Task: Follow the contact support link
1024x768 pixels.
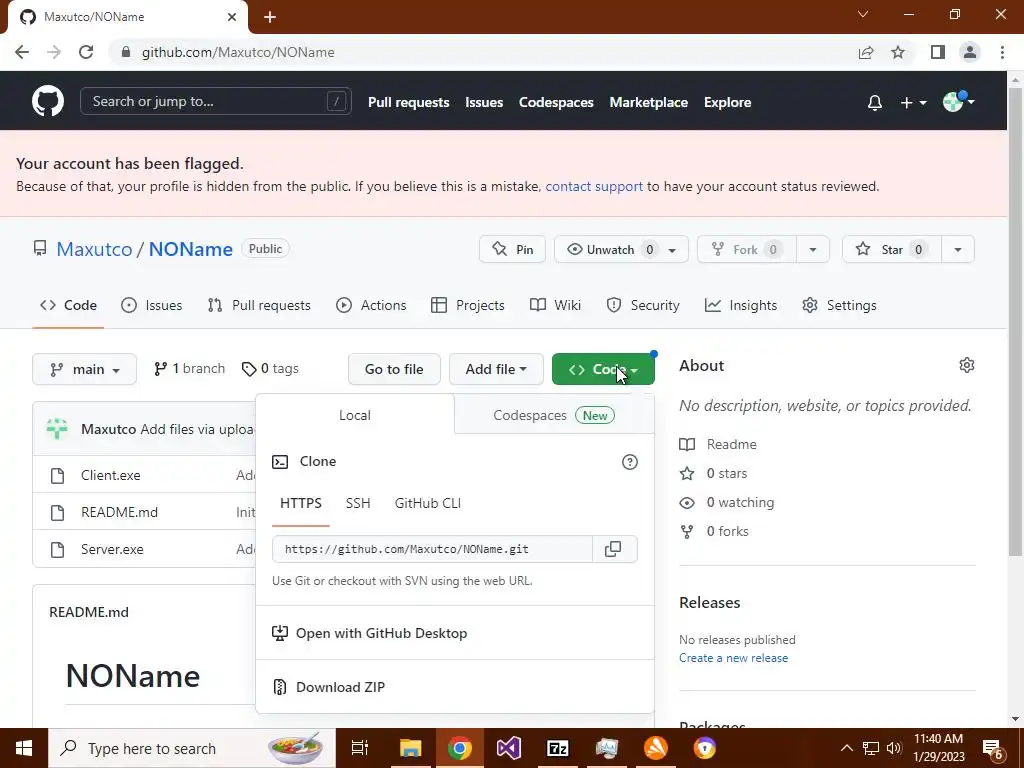Action: click(x=594, y=187)
